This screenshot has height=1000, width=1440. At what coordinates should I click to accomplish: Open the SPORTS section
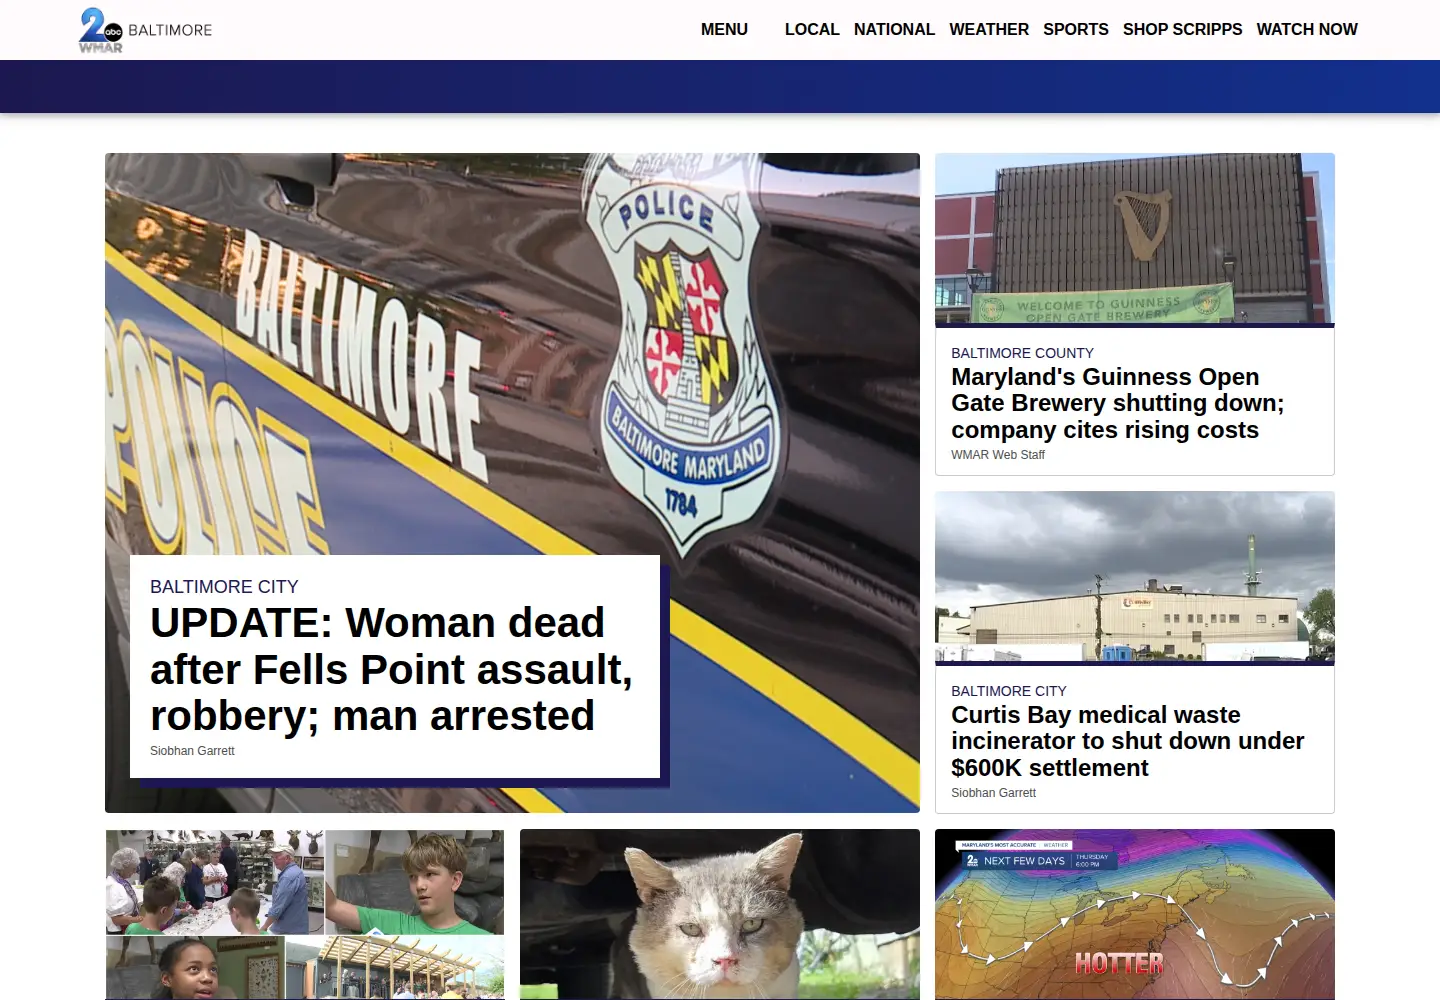coord(1076,30)
